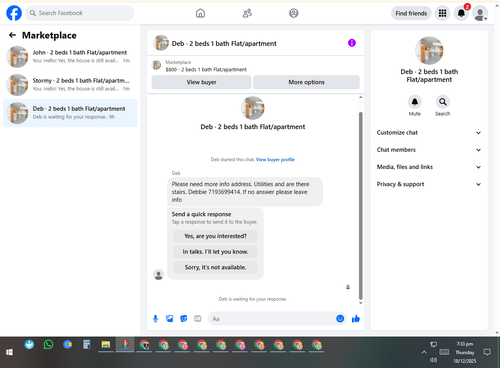Open the Stormy - 2 beds conversation
Viewport: 500px width, 368px height.
coord(70,85)
